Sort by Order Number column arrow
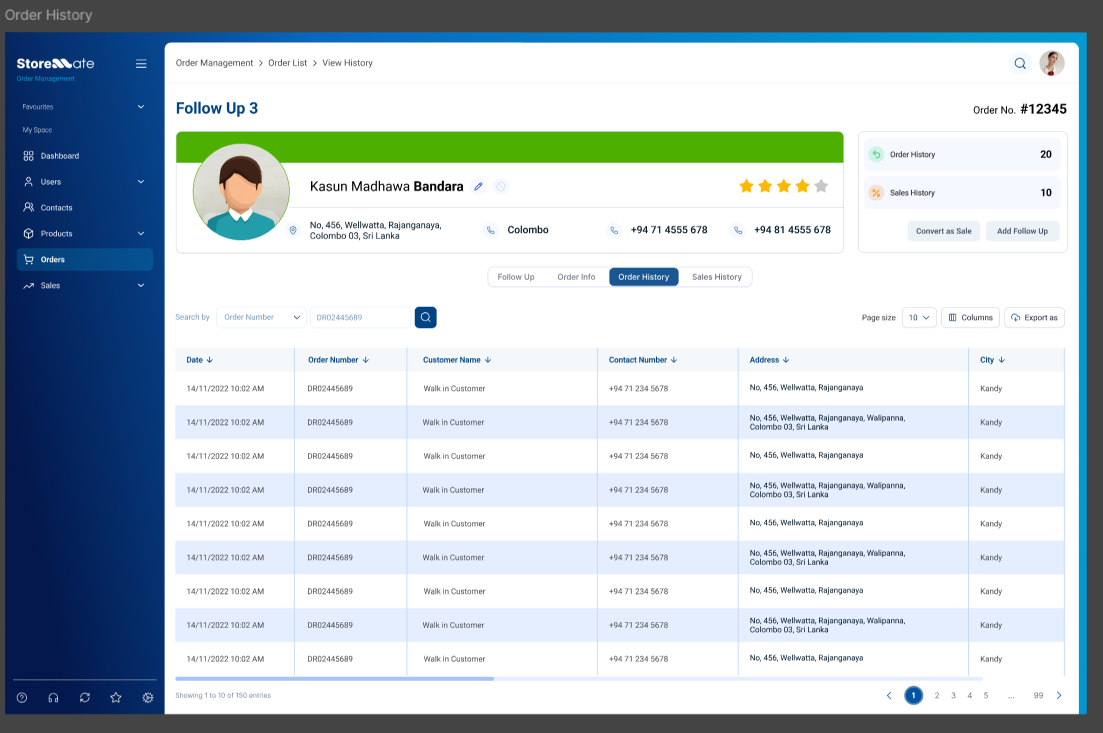This screenshot has width=1103, height=733. click(x=366, y=360)
